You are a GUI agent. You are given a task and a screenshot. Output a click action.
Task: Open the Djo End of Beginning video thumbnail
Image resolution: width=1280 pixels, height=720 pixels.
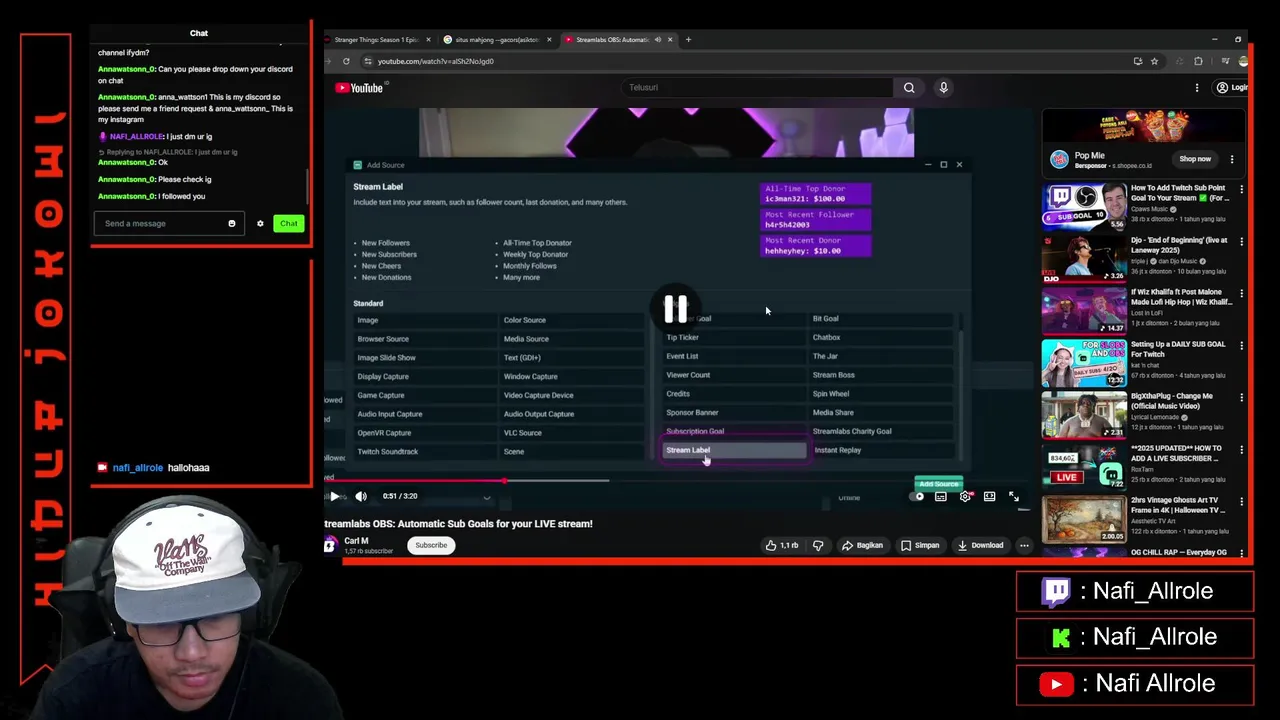[x=1084, y=259]
